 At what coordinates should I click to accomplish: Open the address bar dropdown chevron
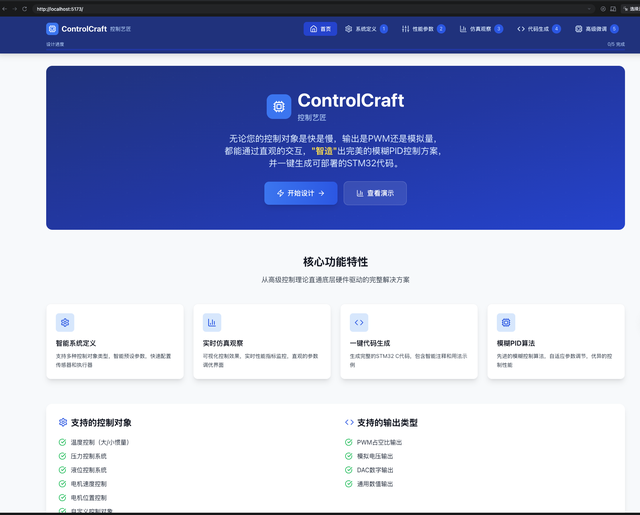589,9
